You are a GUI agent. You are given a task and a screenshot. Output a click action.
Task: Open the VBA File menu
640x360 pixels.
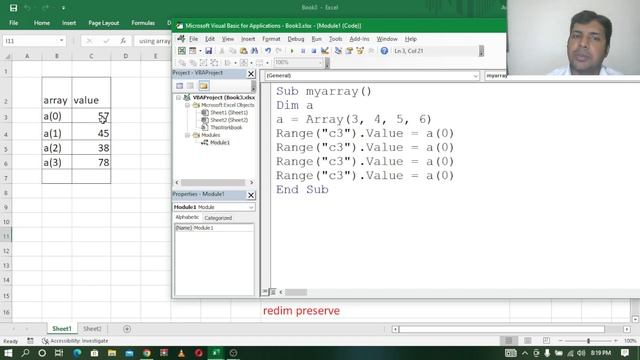click(193, 39)
